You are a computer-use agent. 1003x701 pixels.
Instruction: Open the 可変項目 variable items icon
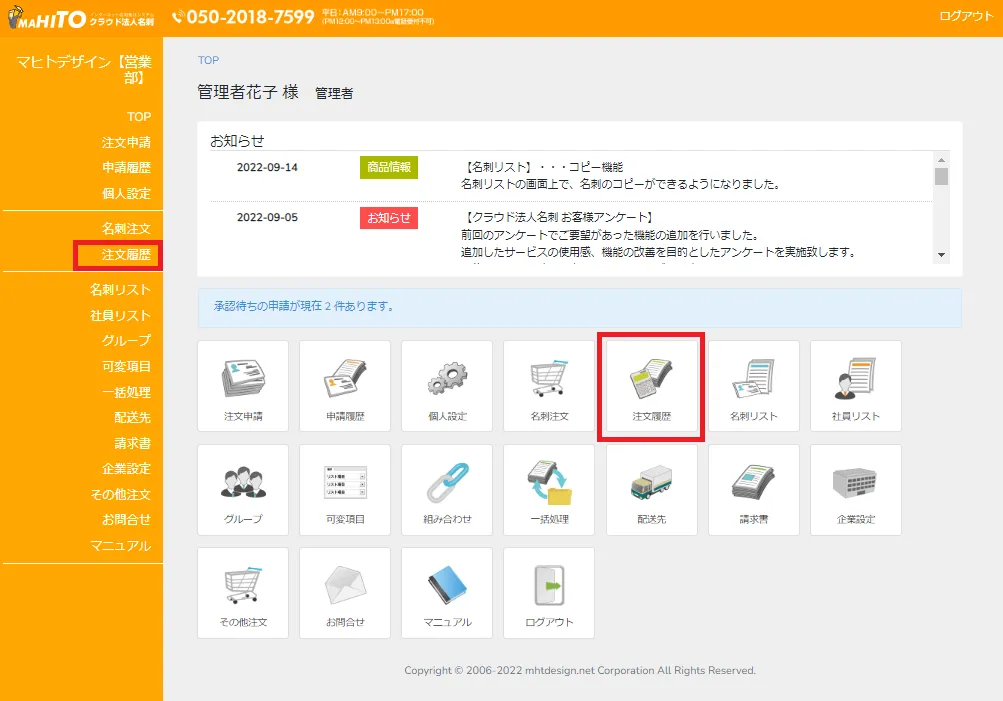[x=344, y=489]
